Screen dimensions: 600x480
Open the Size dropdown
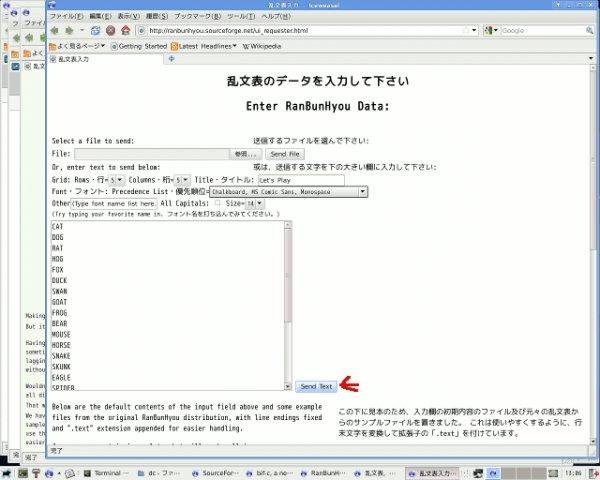coord(254,204)
